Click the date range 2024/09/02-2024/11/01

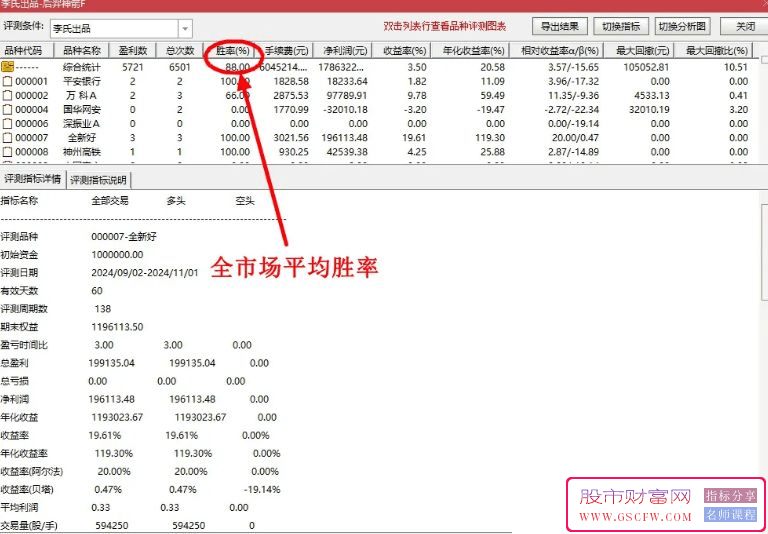point(145,273)
